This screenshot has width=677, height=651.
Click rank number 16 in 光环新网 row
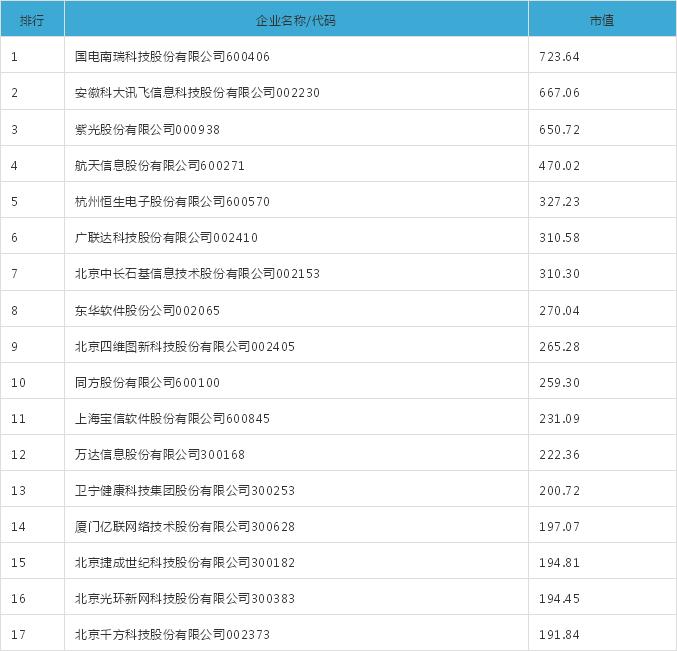pyautogui.click(x=19, y=599)
